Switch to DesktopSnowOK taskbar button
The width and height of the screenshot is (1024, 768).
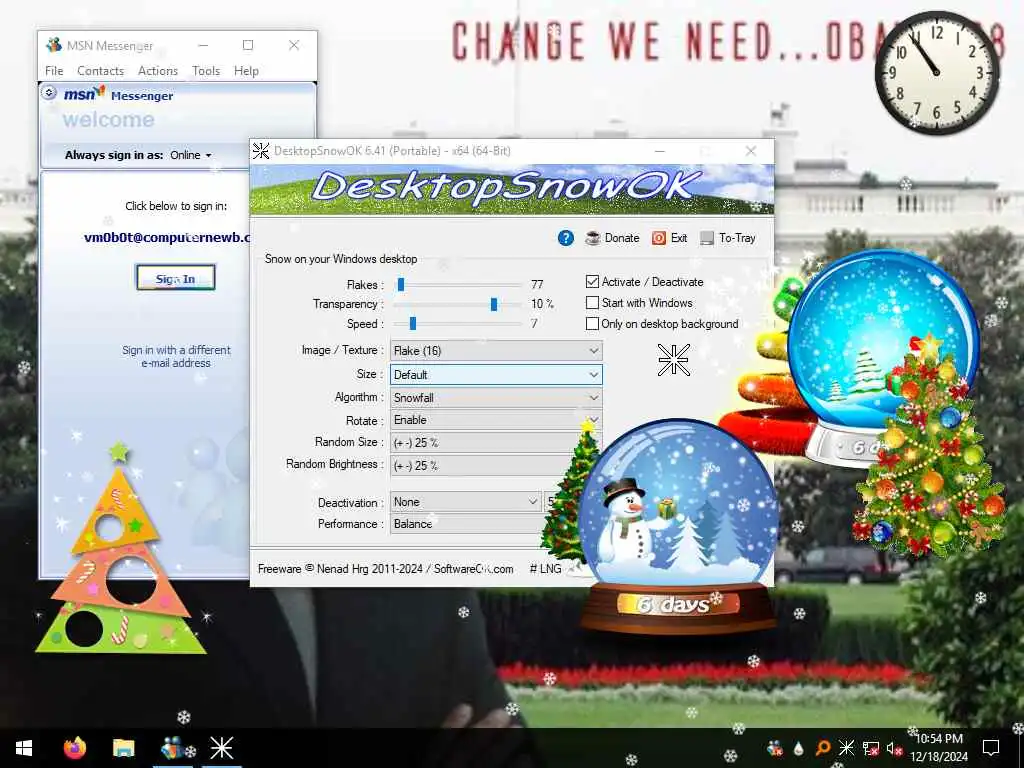click(x=221, y=748)
